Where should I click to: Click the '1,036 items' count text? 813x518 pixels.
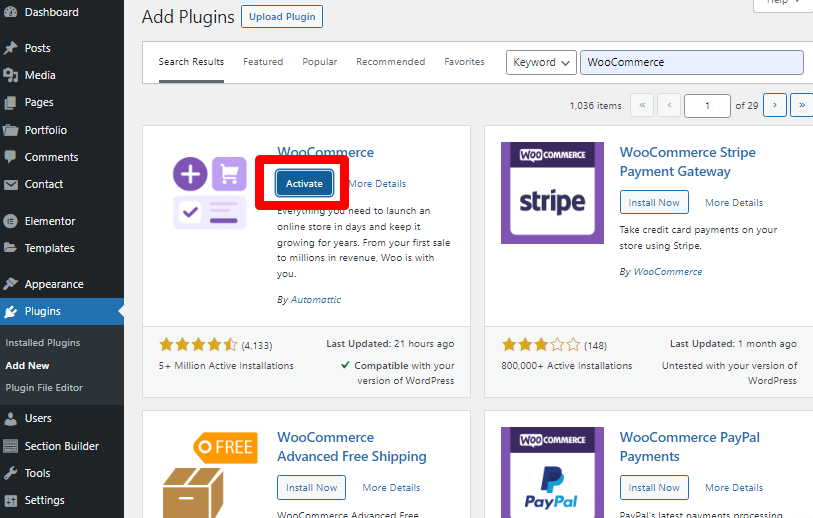[595, 106]
